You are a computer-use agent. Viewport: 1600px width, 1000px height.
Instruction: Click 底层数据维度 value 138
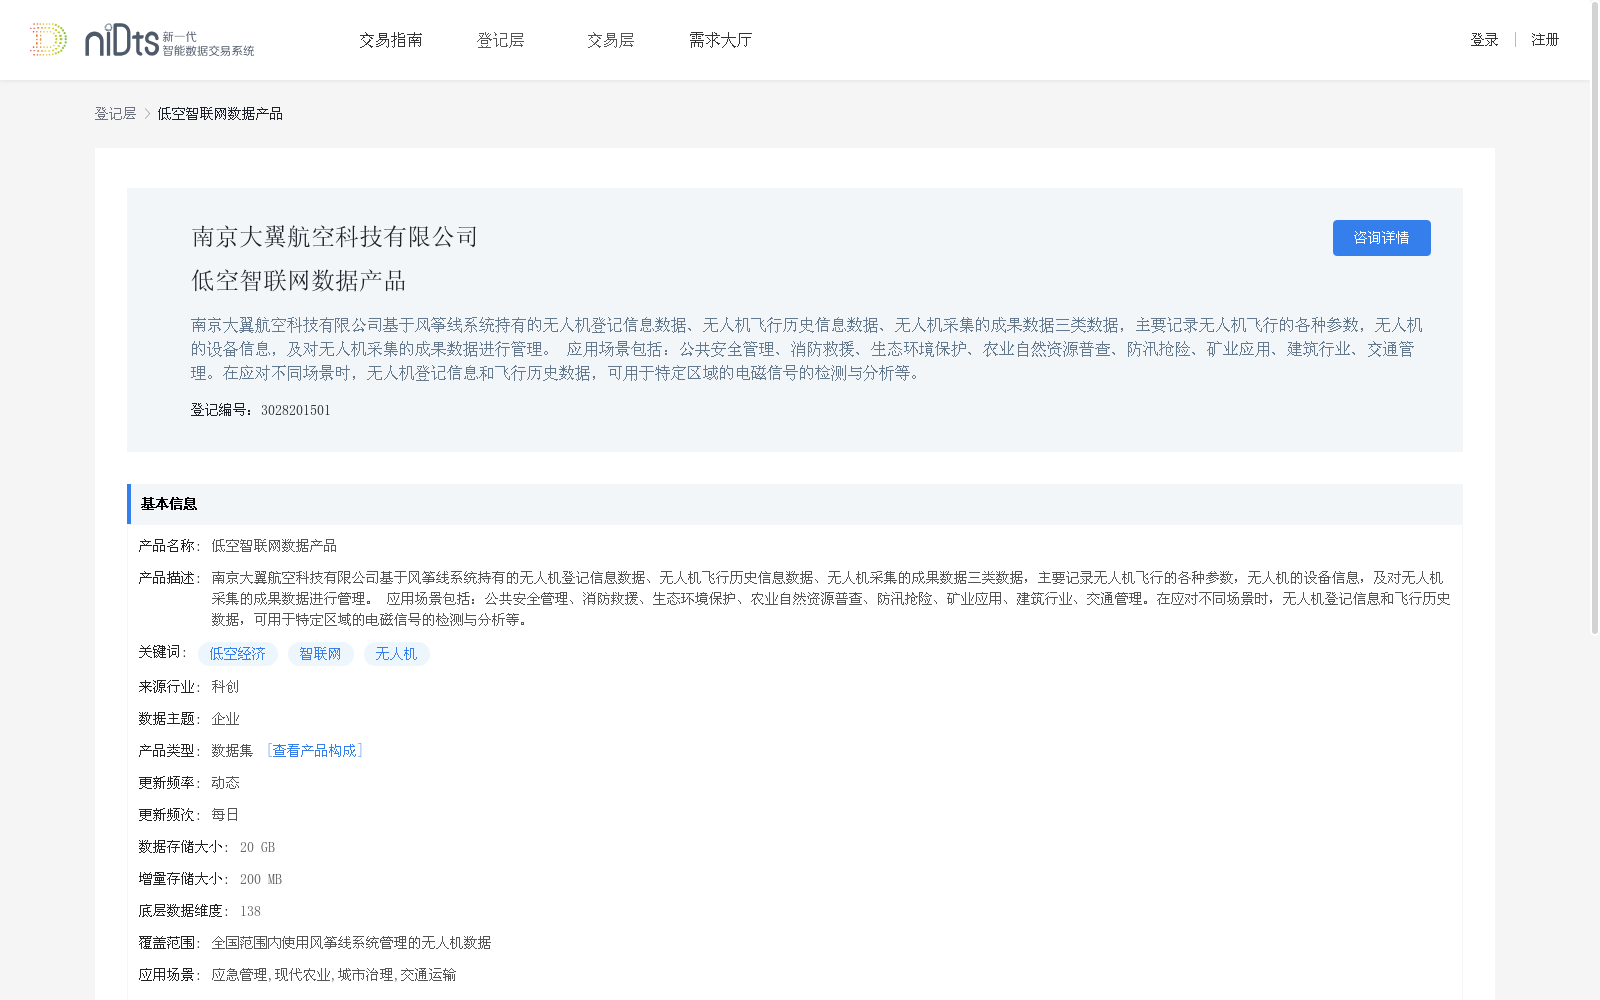tap(250, 911)
